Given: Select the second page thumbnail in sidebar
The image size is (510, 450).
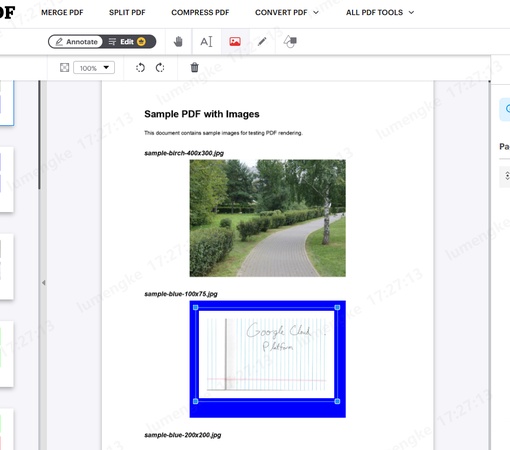Looking at the screenshot, I should (7, 179).
